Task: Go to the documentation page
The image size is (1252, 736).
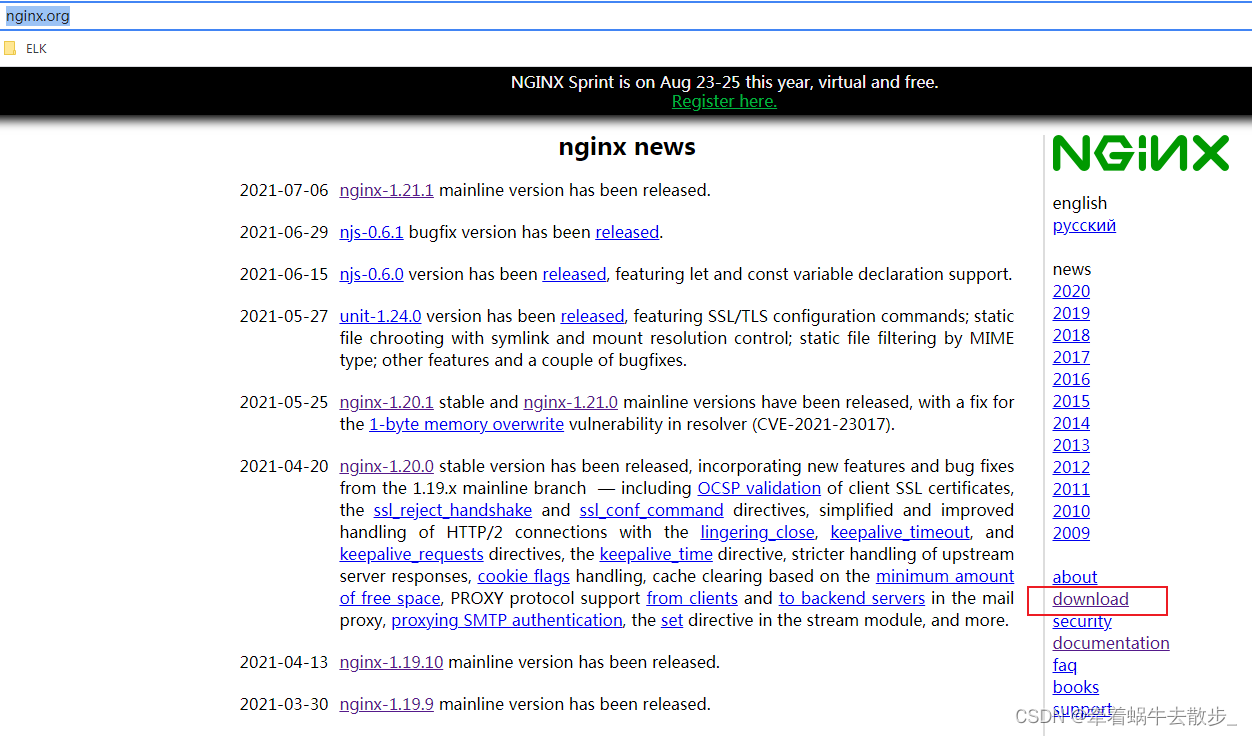Action: [1111, 643]
